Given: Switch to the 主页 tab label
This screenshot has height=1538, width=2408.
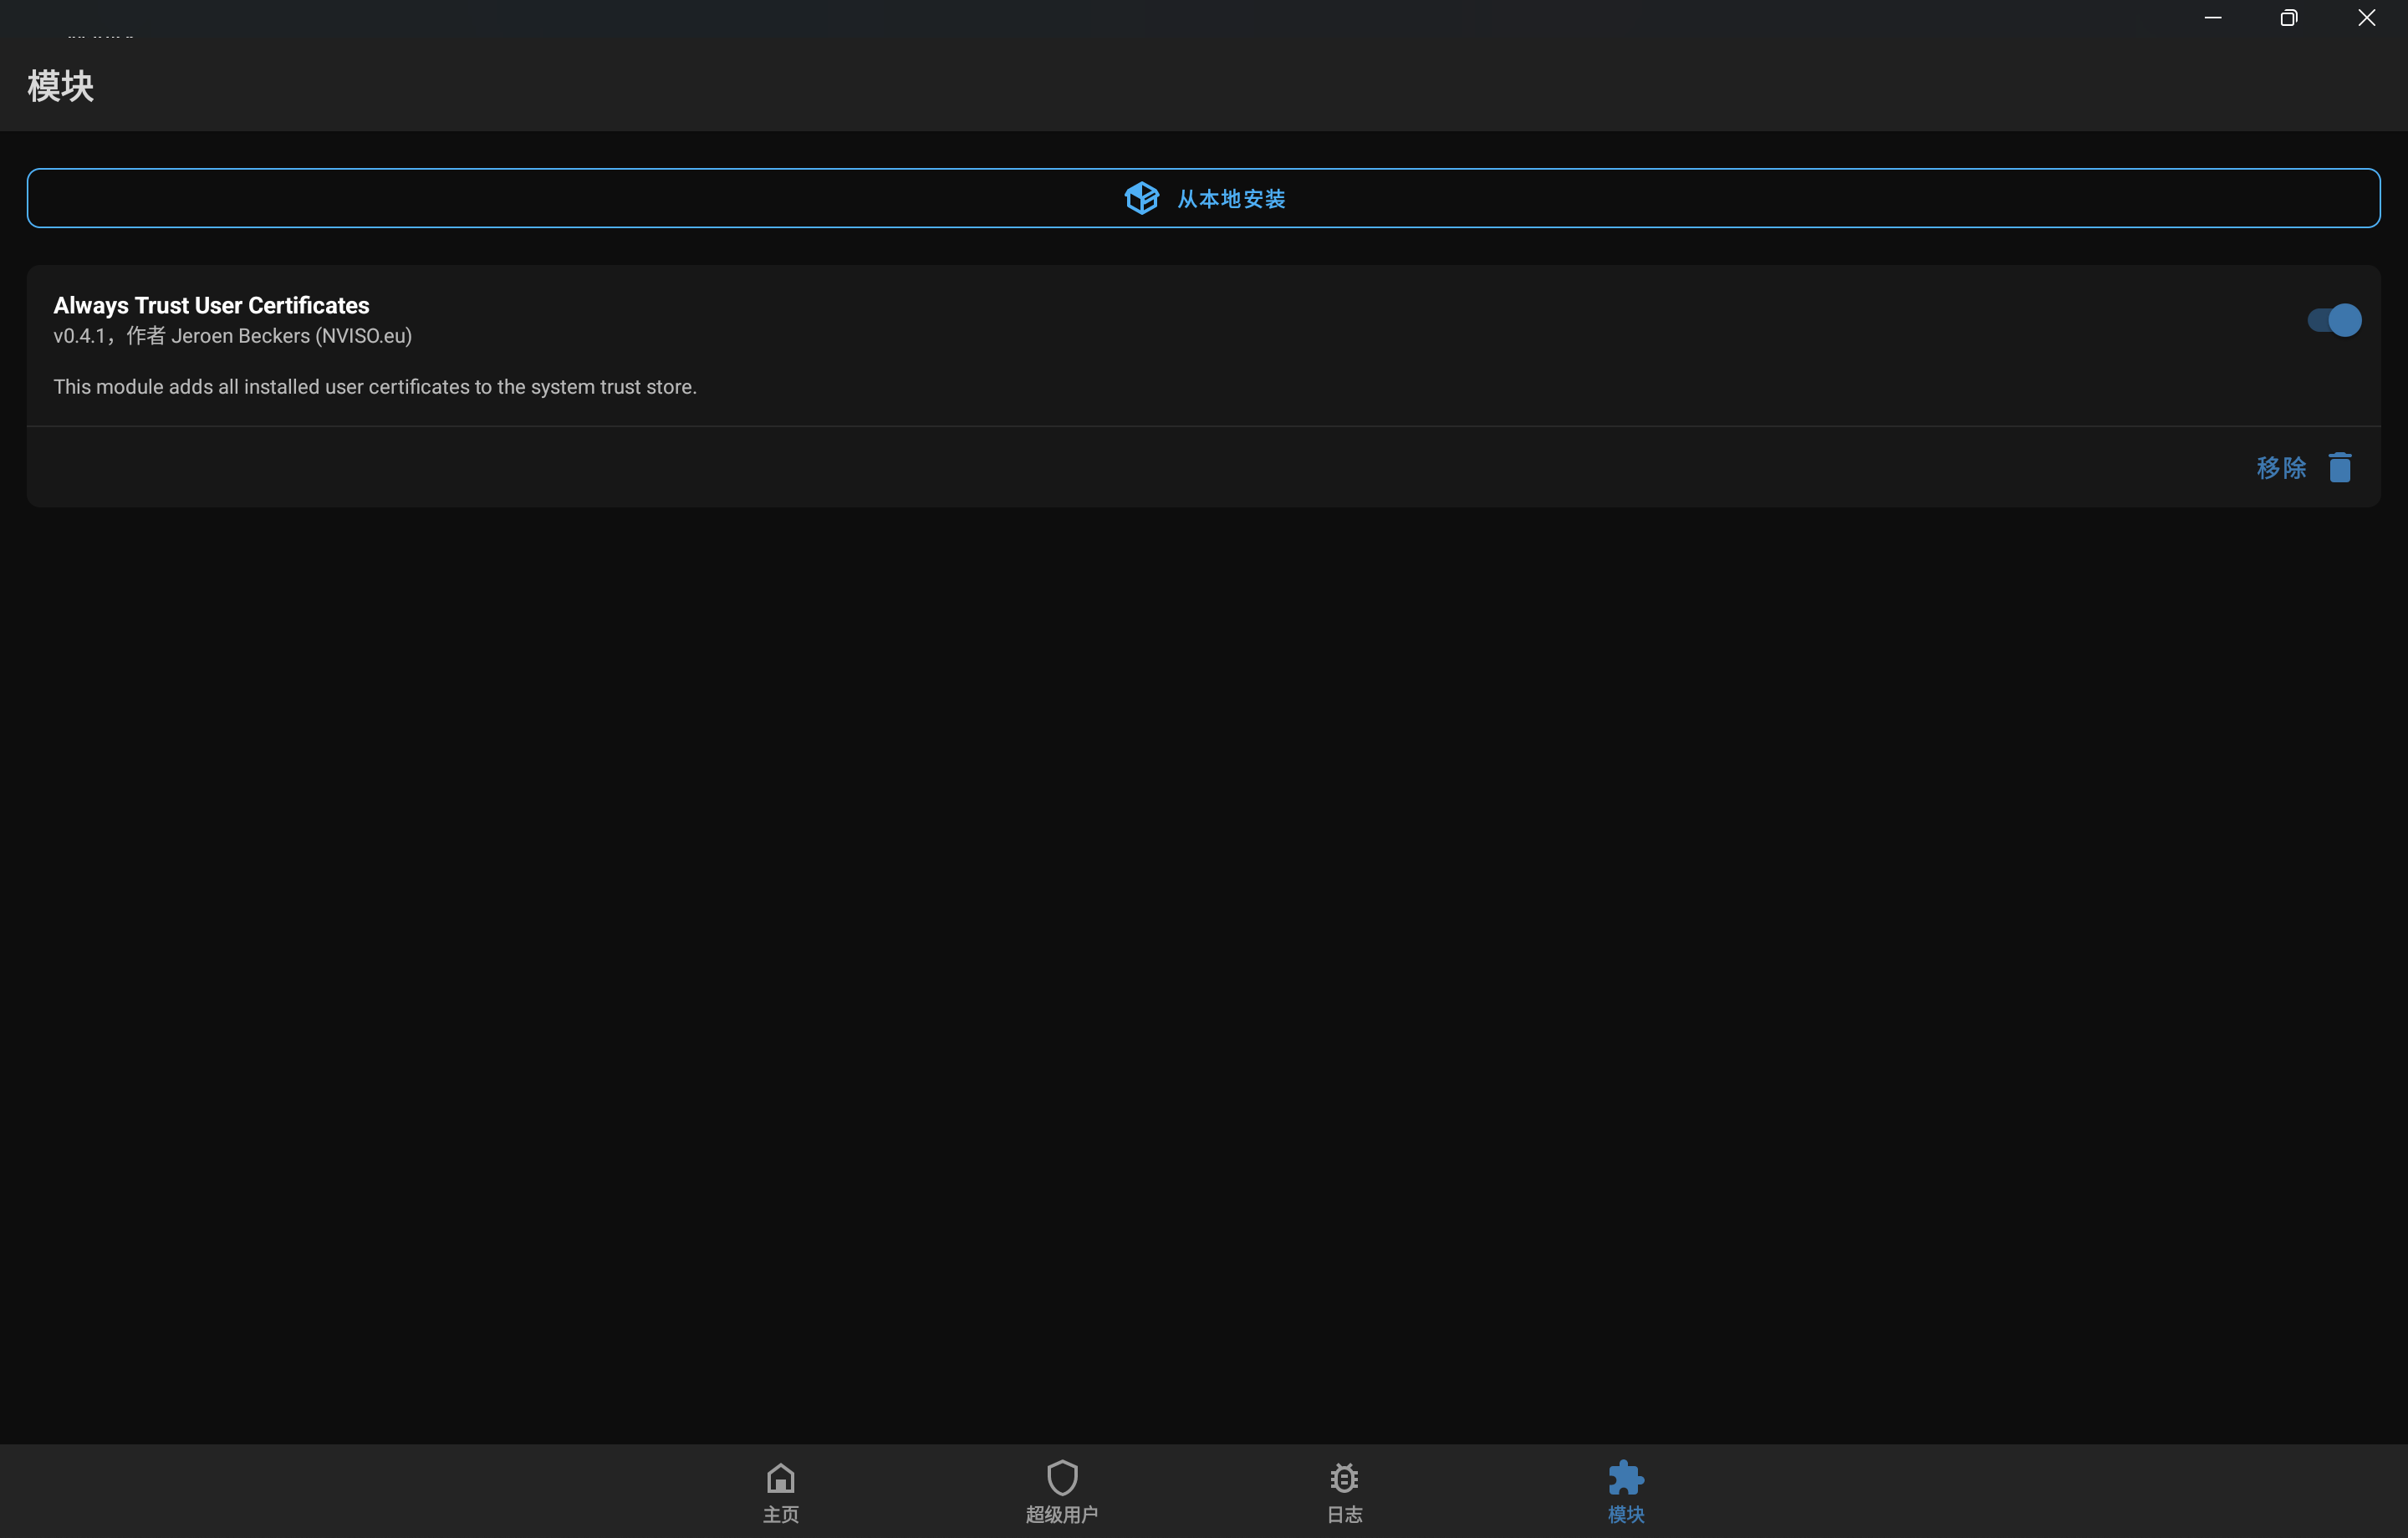Looking at the screenshot, I should [780, 1514].
